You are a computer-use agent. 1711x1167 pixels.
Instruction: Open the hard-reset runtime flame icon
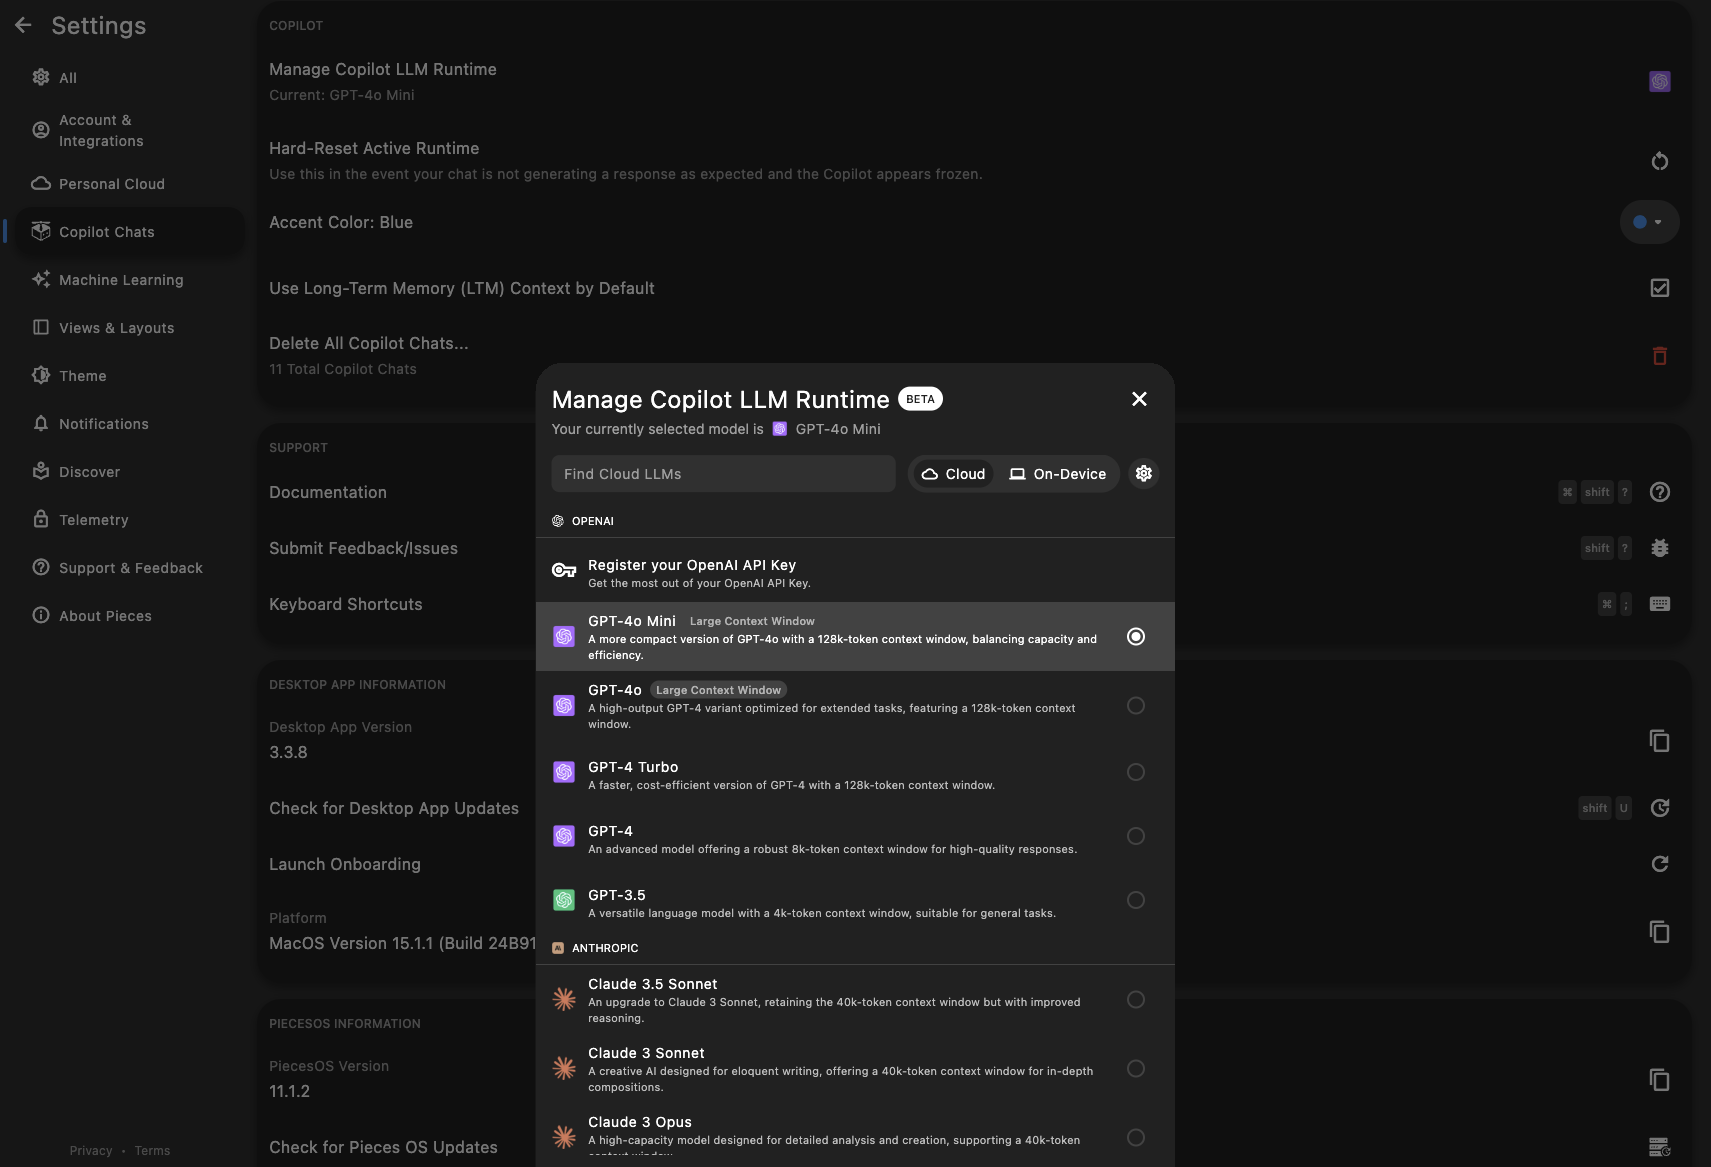tap(1659, 160)
